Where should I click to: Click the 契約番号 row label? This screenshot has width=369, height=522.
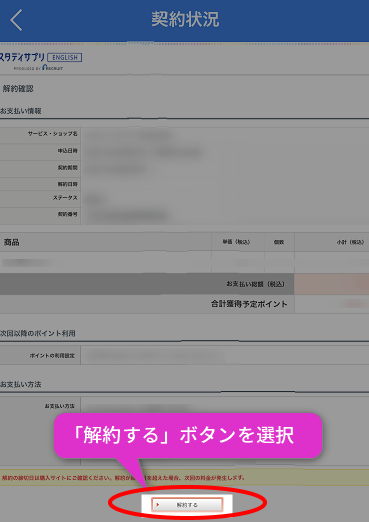(x=68, y=214)
